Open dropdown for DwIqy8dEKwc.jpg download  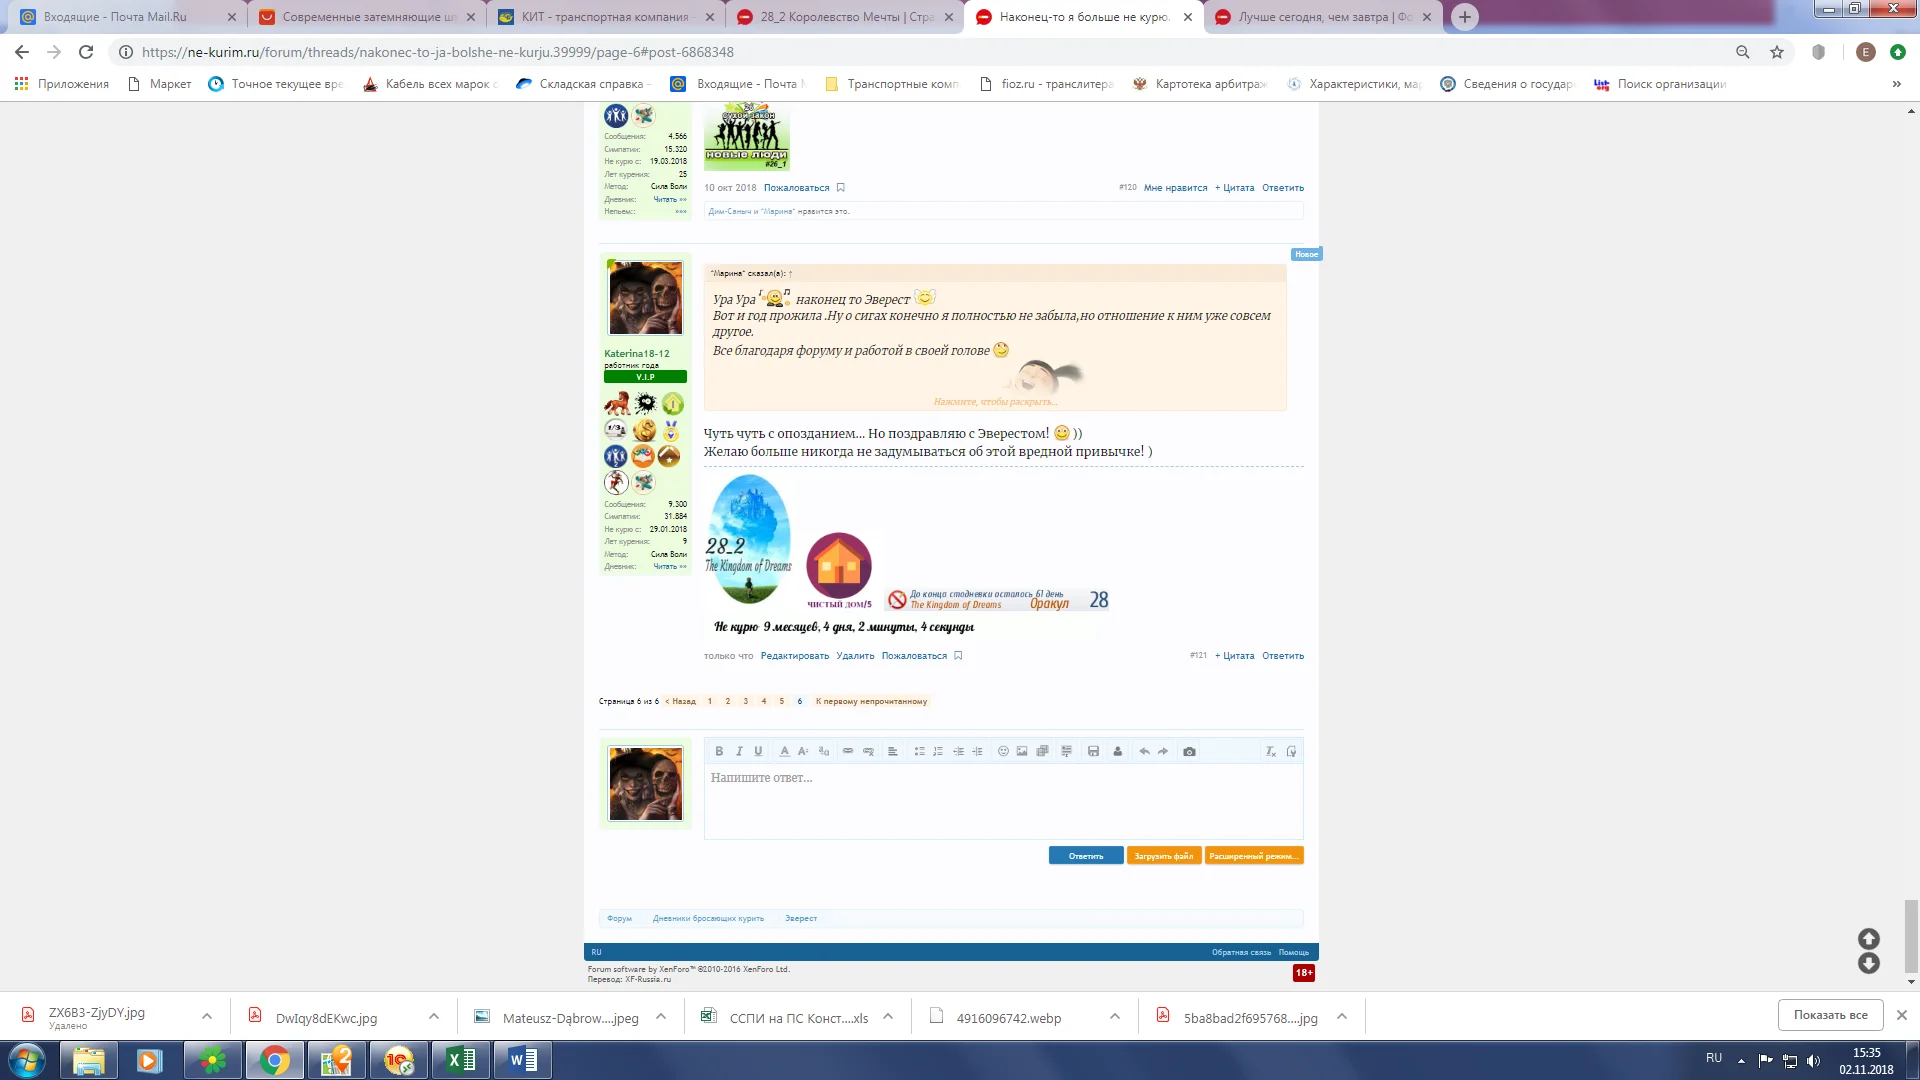pos(434,1017)
